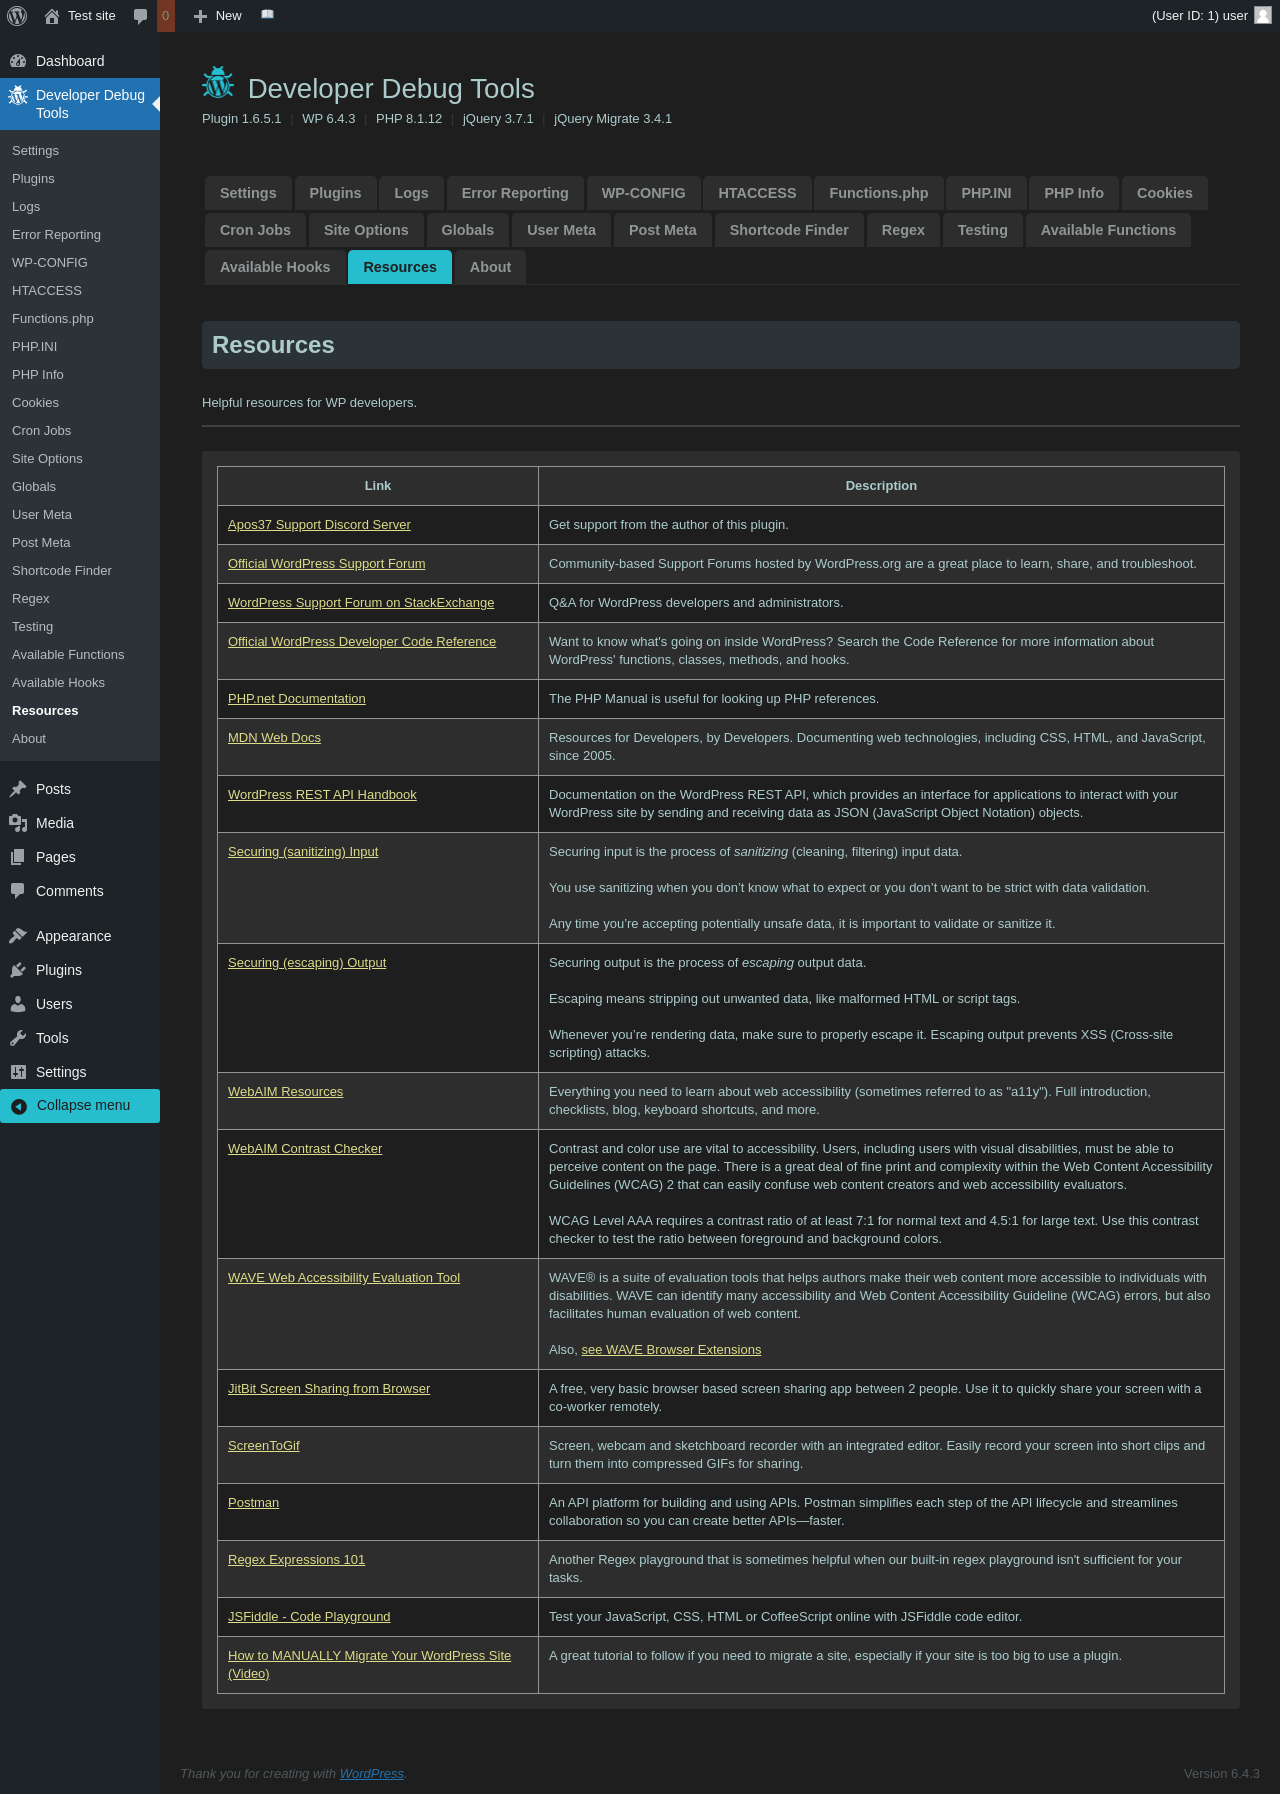Screen dimensions: 1280x1794
Task: Click the Collapse menu button
Action: 80,1106
